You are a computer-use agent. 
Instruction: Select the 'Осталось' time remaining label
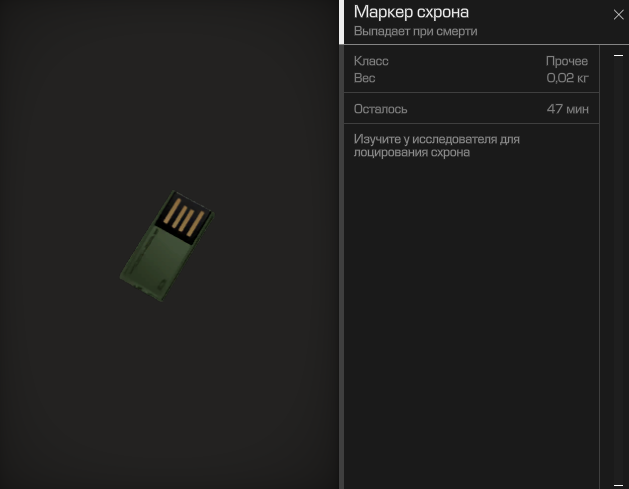click(381, 109)
